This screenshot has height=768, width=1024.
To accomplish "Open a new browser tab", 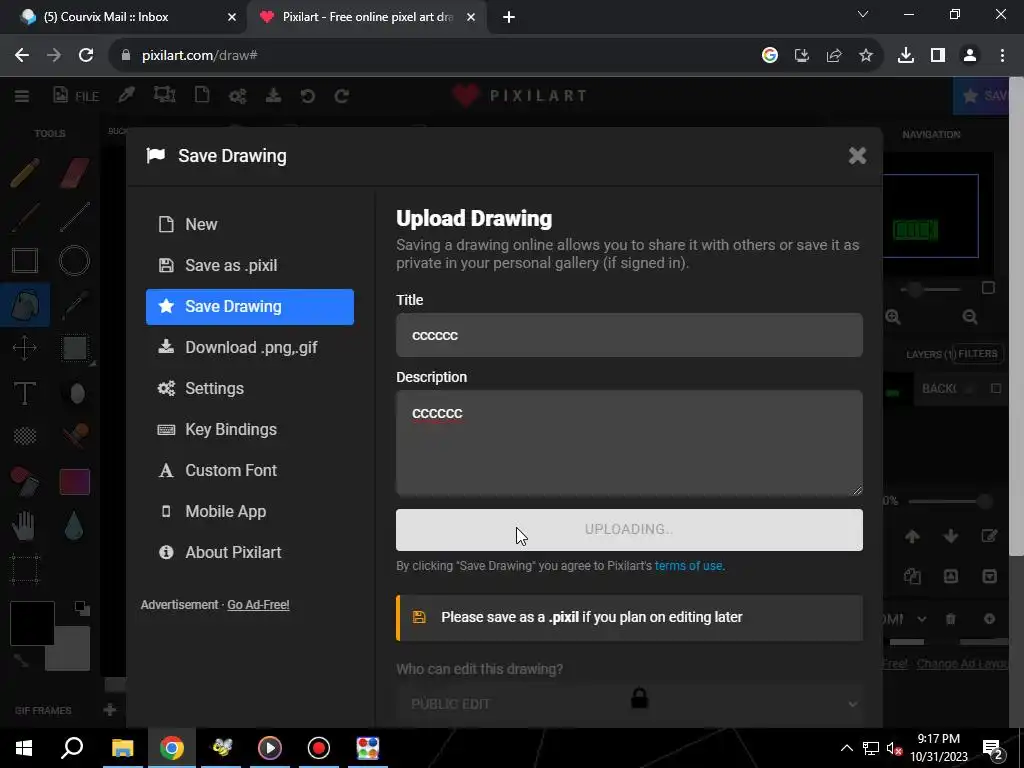I will (x=509, y=17).
